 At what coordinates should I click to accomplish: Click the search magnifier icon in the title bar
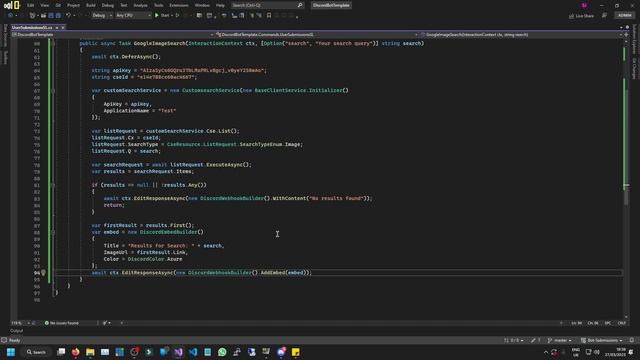(300, 5)
